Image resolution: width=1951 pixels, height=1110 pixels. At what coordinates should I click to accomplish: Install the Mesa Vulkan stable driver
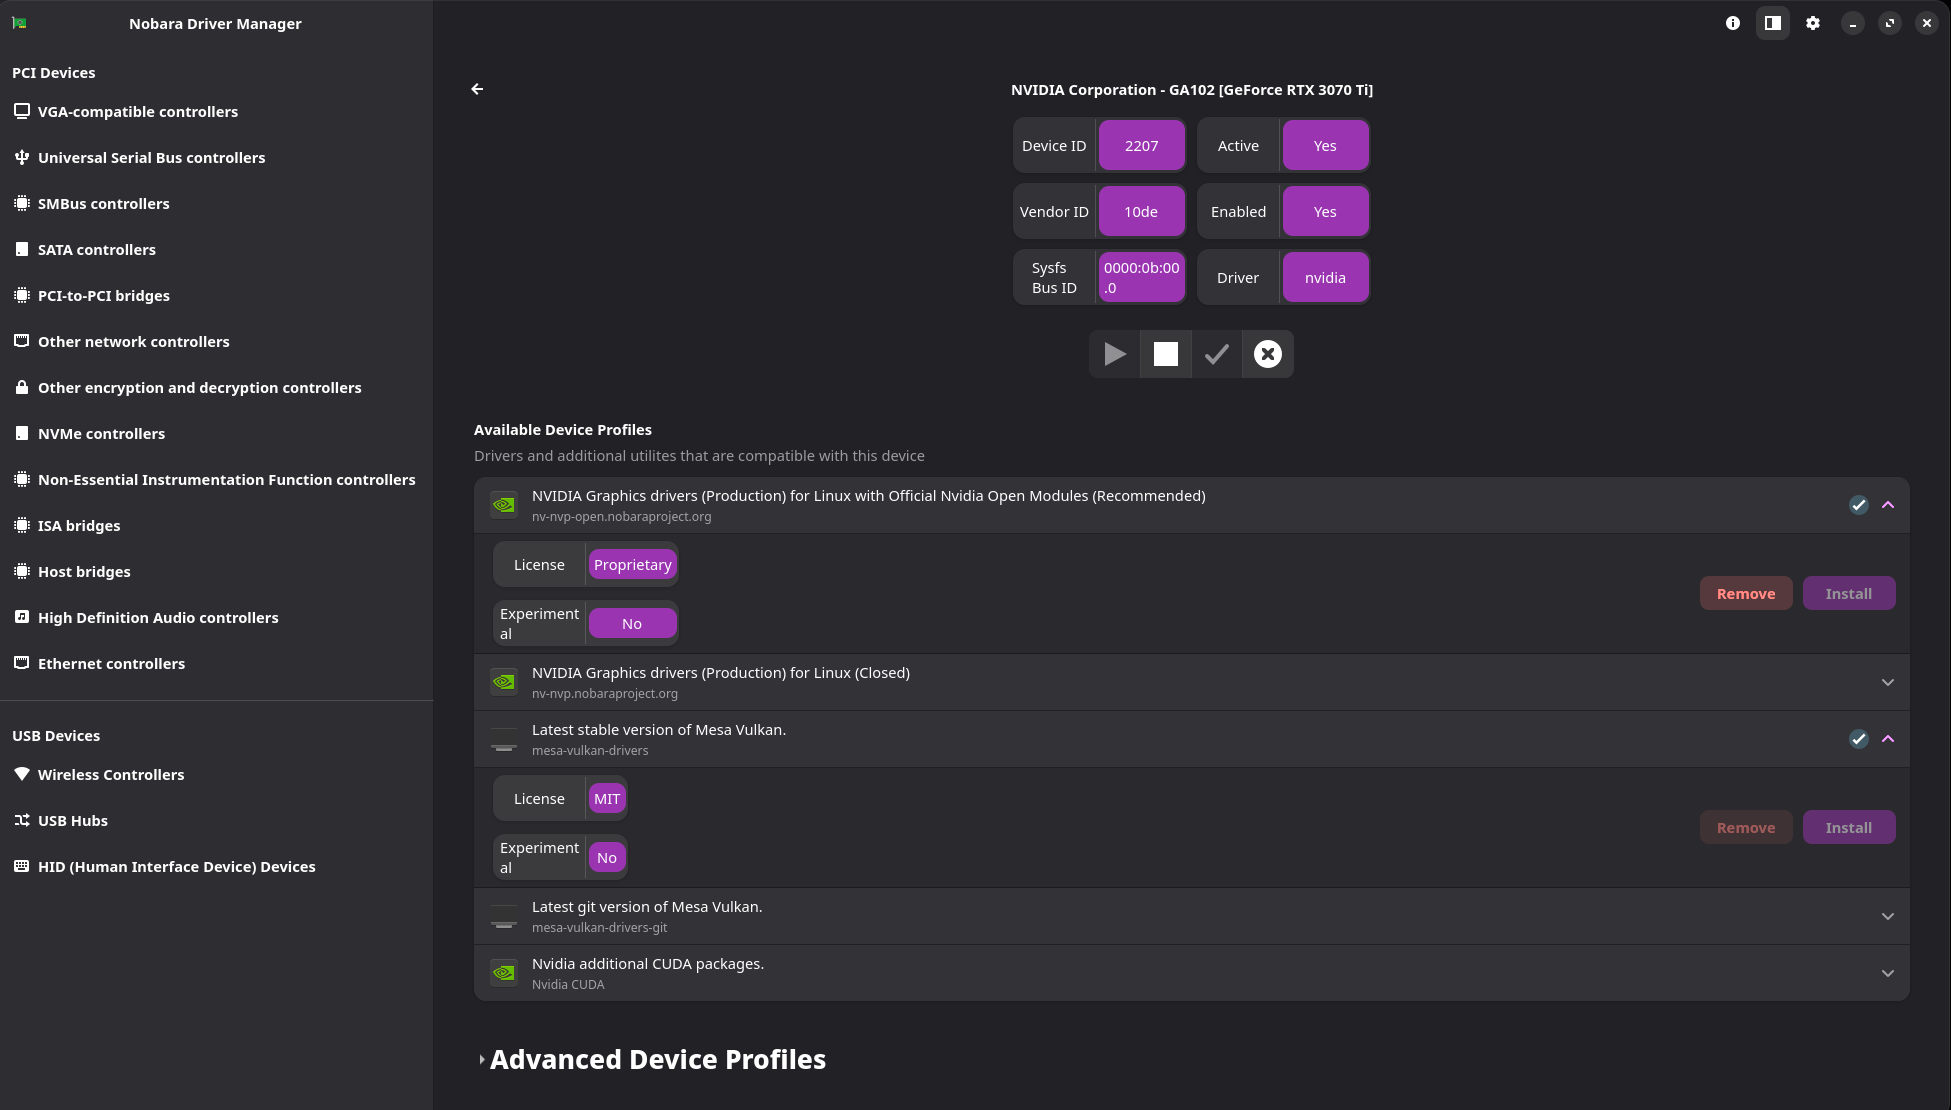click(x=1848, y=828)
